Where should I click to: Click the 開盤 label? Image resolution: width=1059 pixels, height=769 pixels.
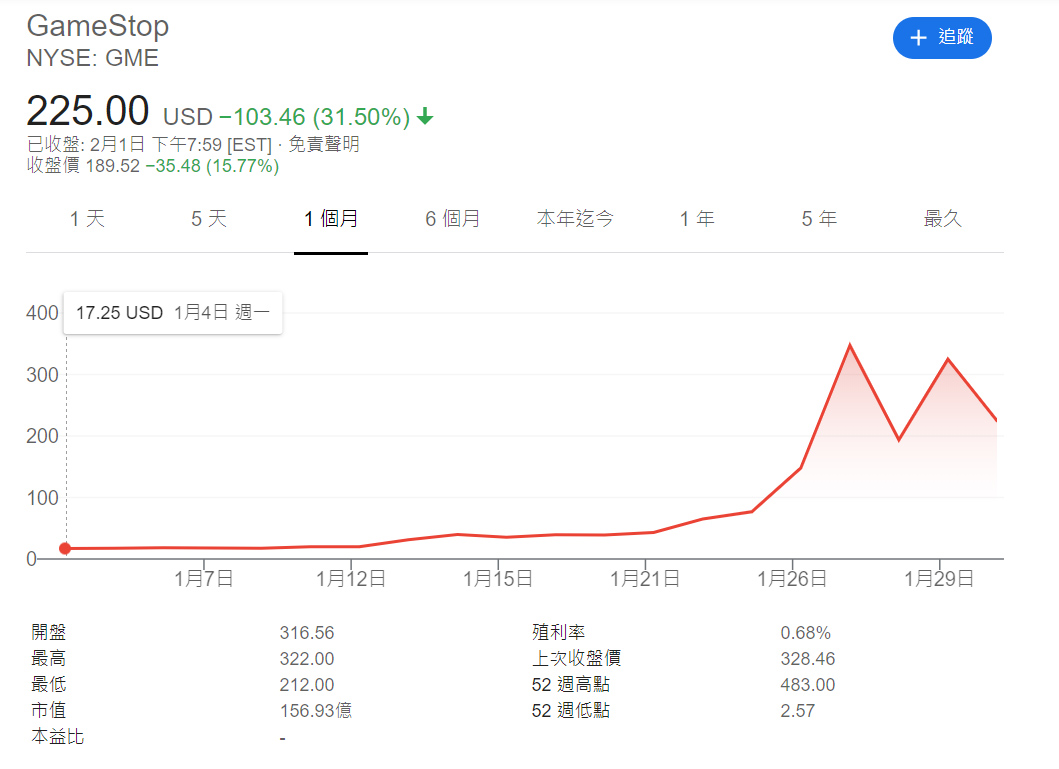49,633
